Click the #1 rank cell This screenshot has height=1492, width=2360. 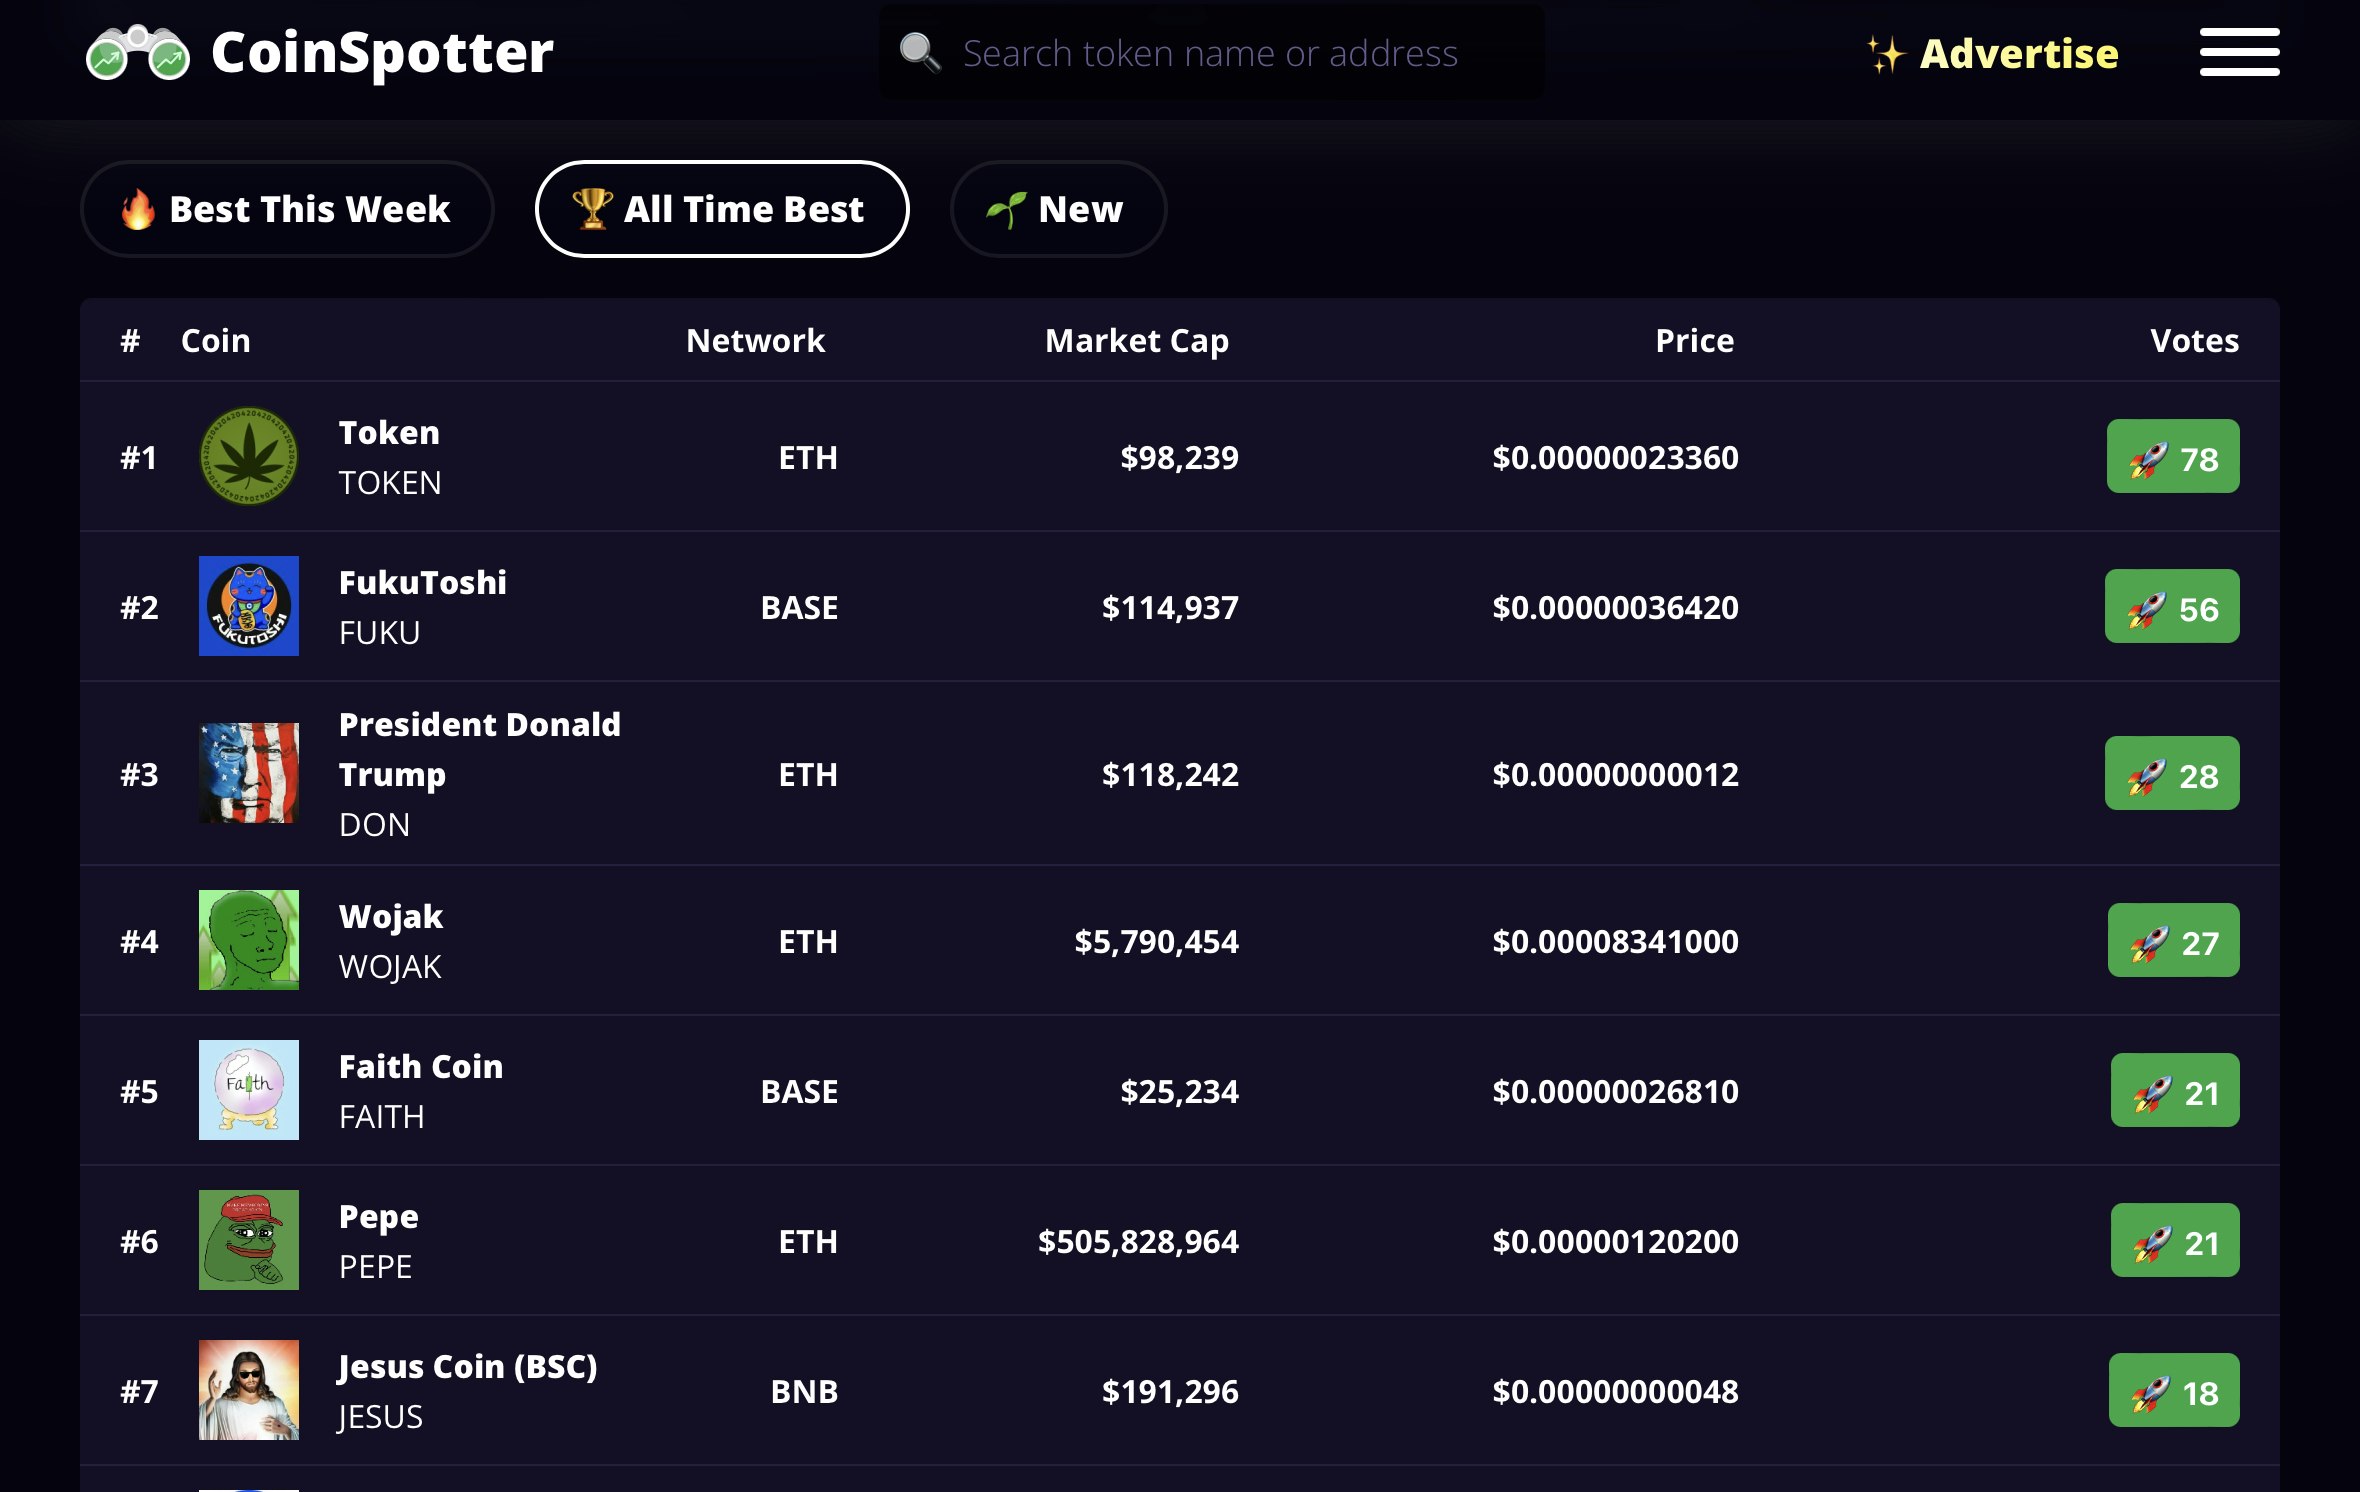pyautogui.click(x=139, y=457)
